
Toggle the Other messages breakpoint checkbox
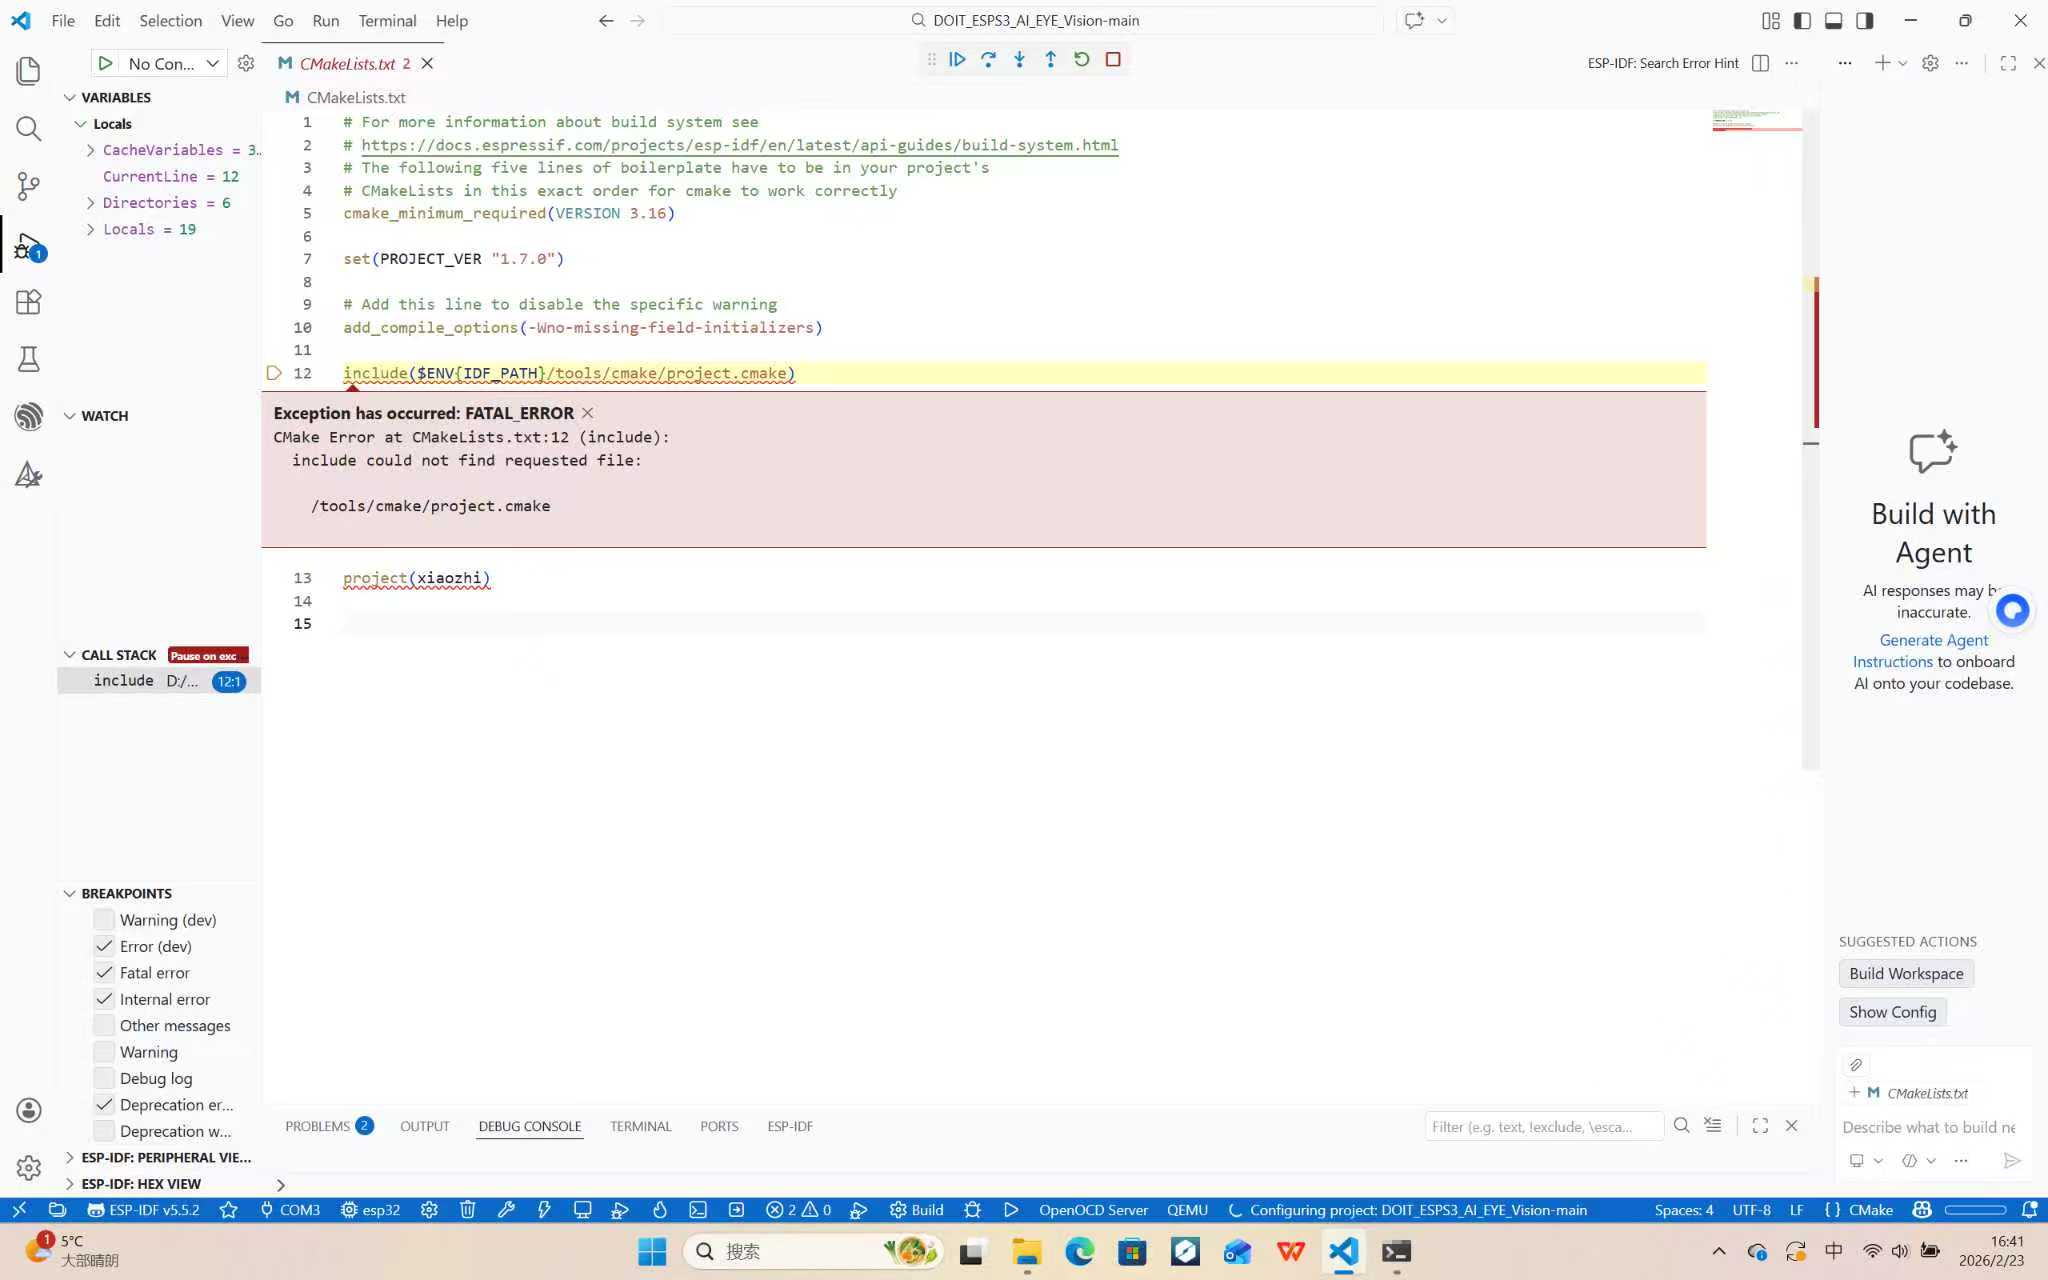pyautogui.click(x=104, y=1026)
